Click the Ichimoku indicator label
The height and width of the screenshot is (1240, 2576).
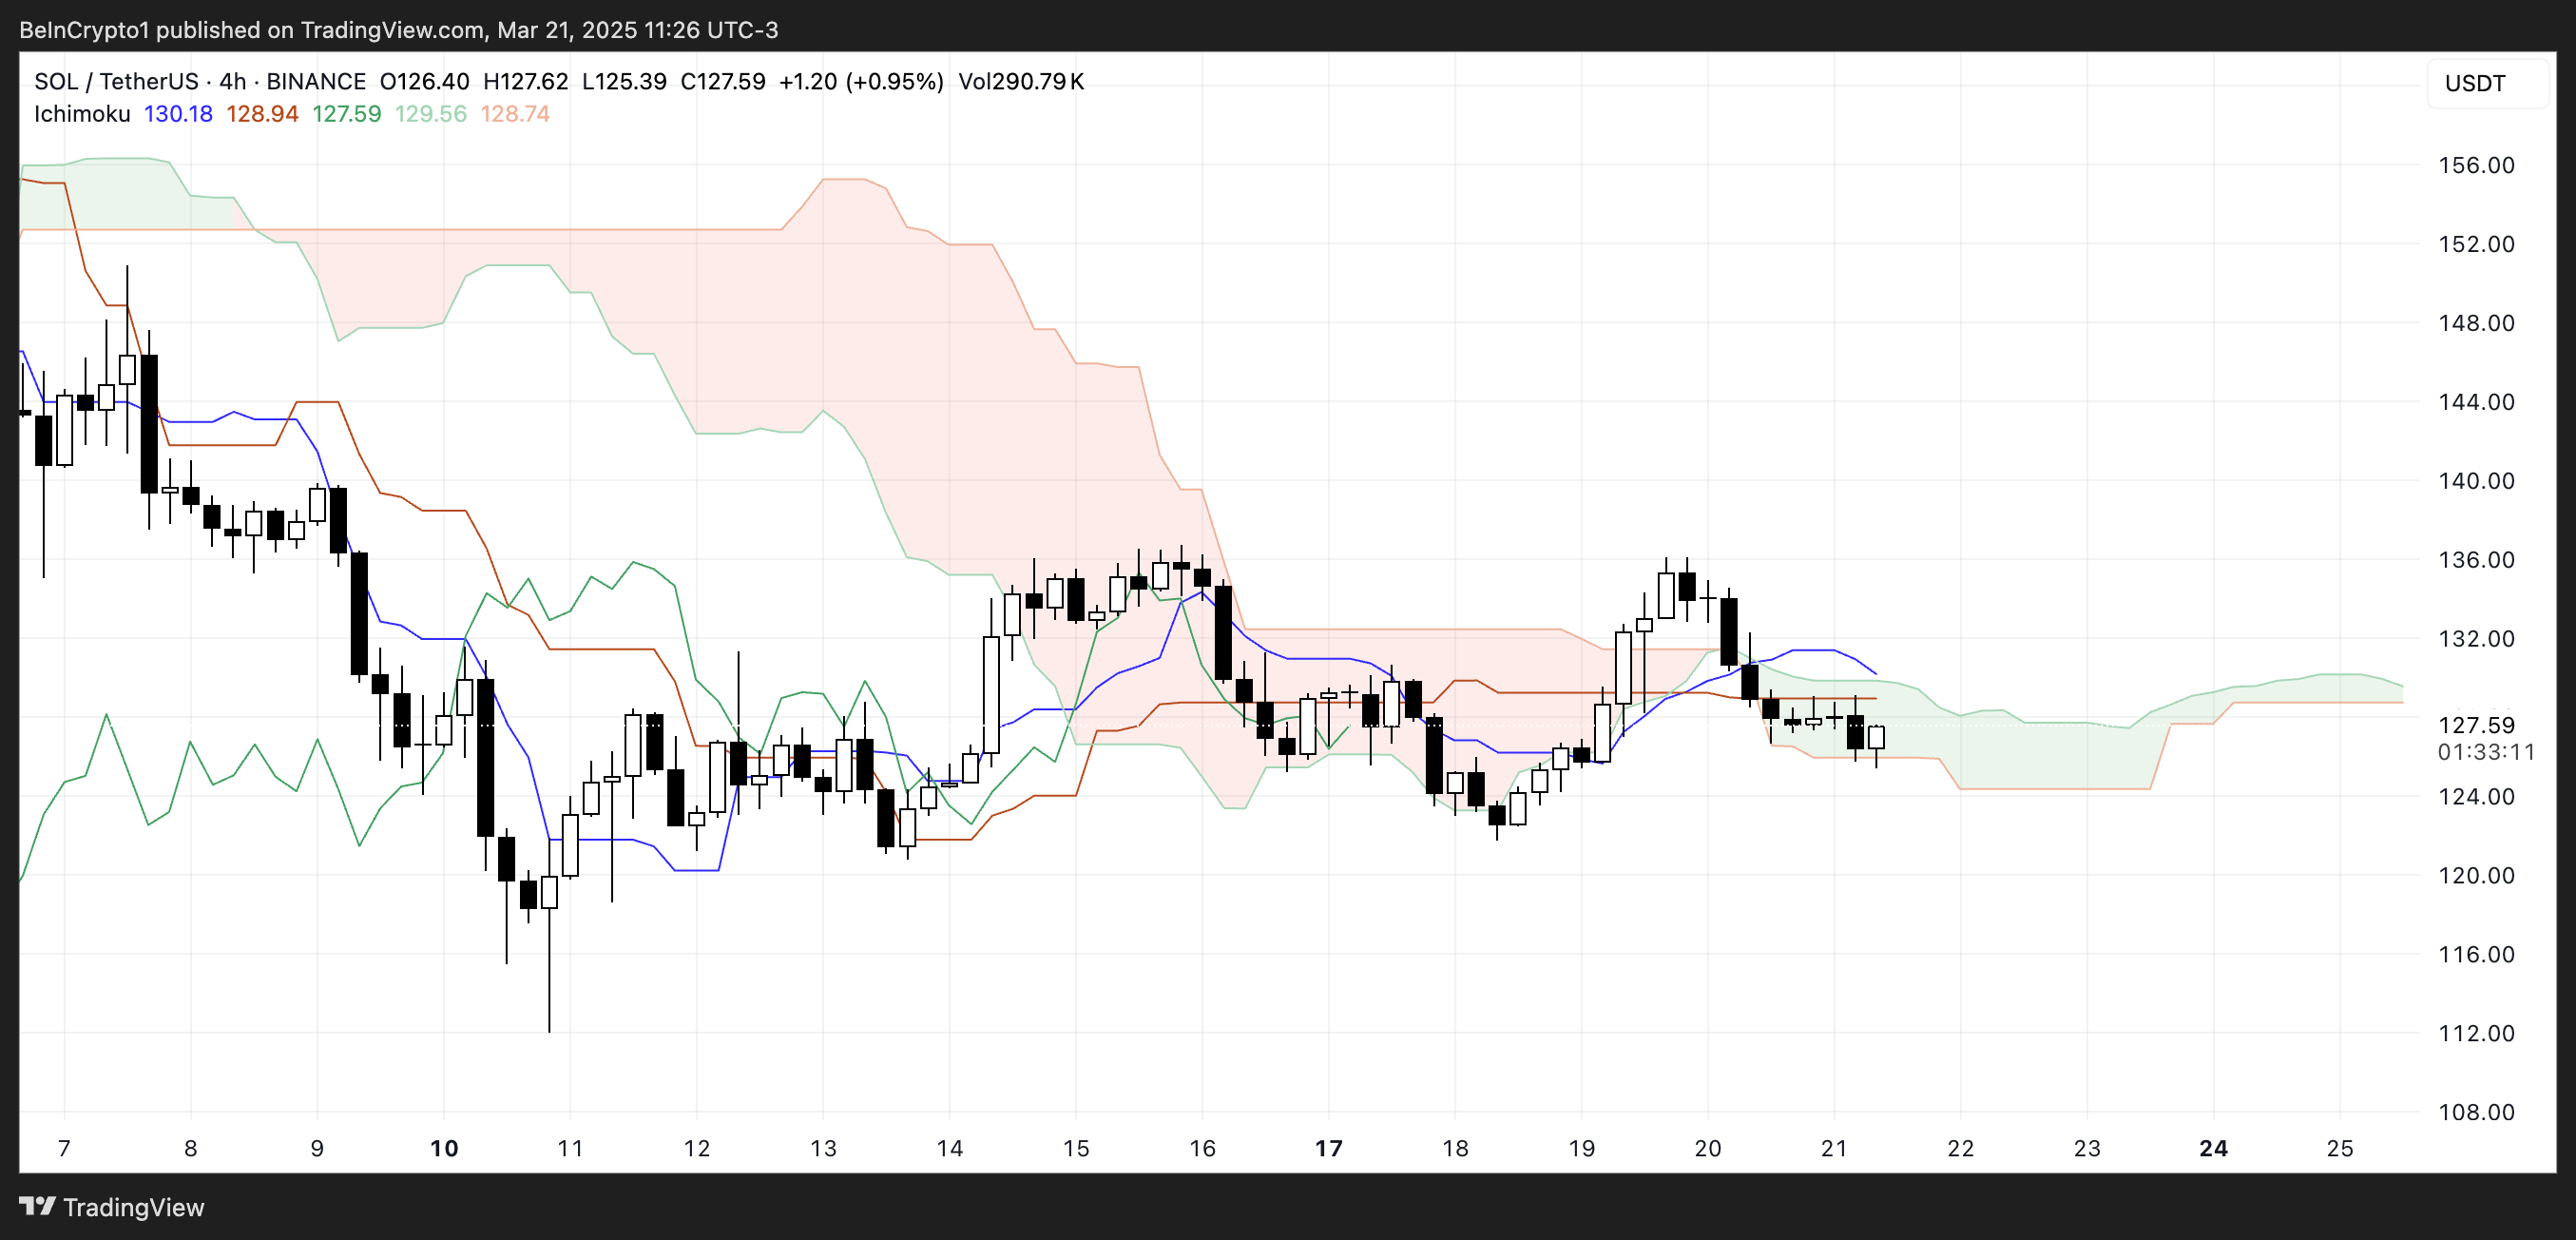coord(82,114)
